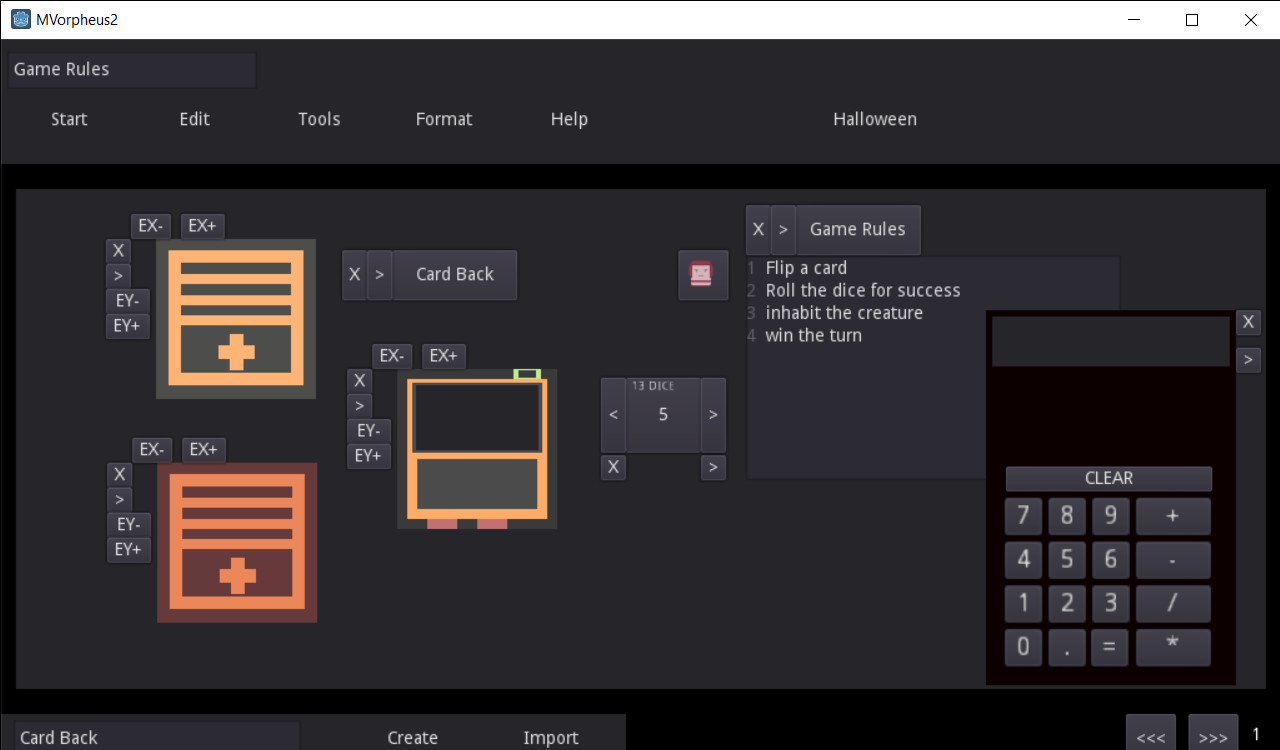This screenshot has height=750, width=1280.
Task: Remove the dice widget with its X button
Action: click(x=613, y=467)
